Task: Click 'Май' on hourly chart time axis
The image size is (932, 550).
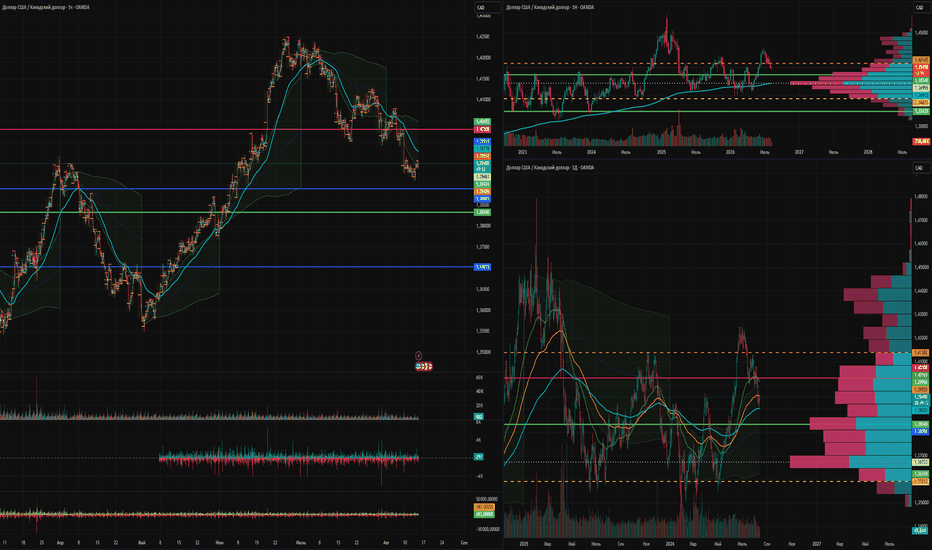Action: (141, 542)
